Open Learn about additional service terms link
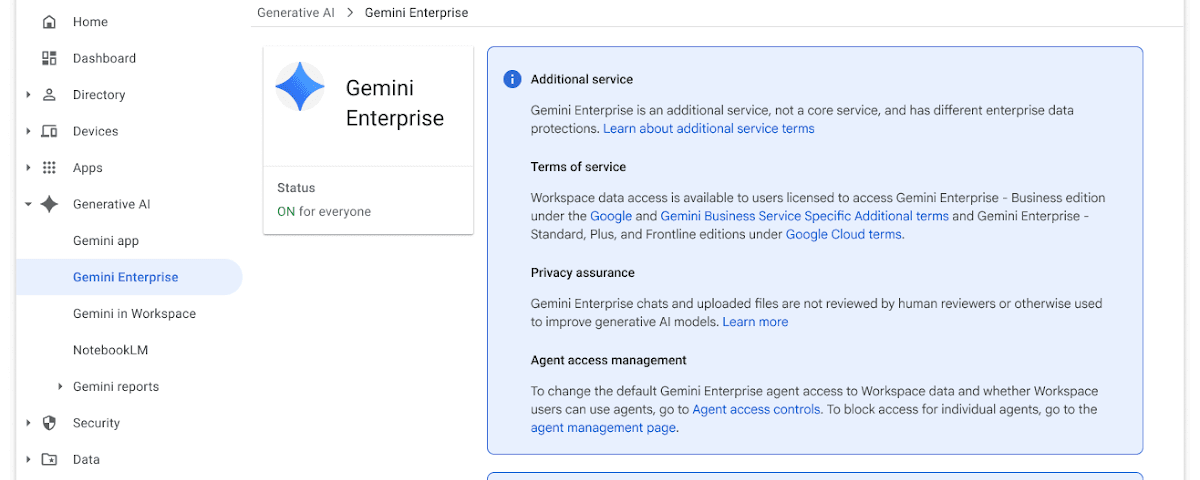The image size is (1200, 480). coord(708,129)
